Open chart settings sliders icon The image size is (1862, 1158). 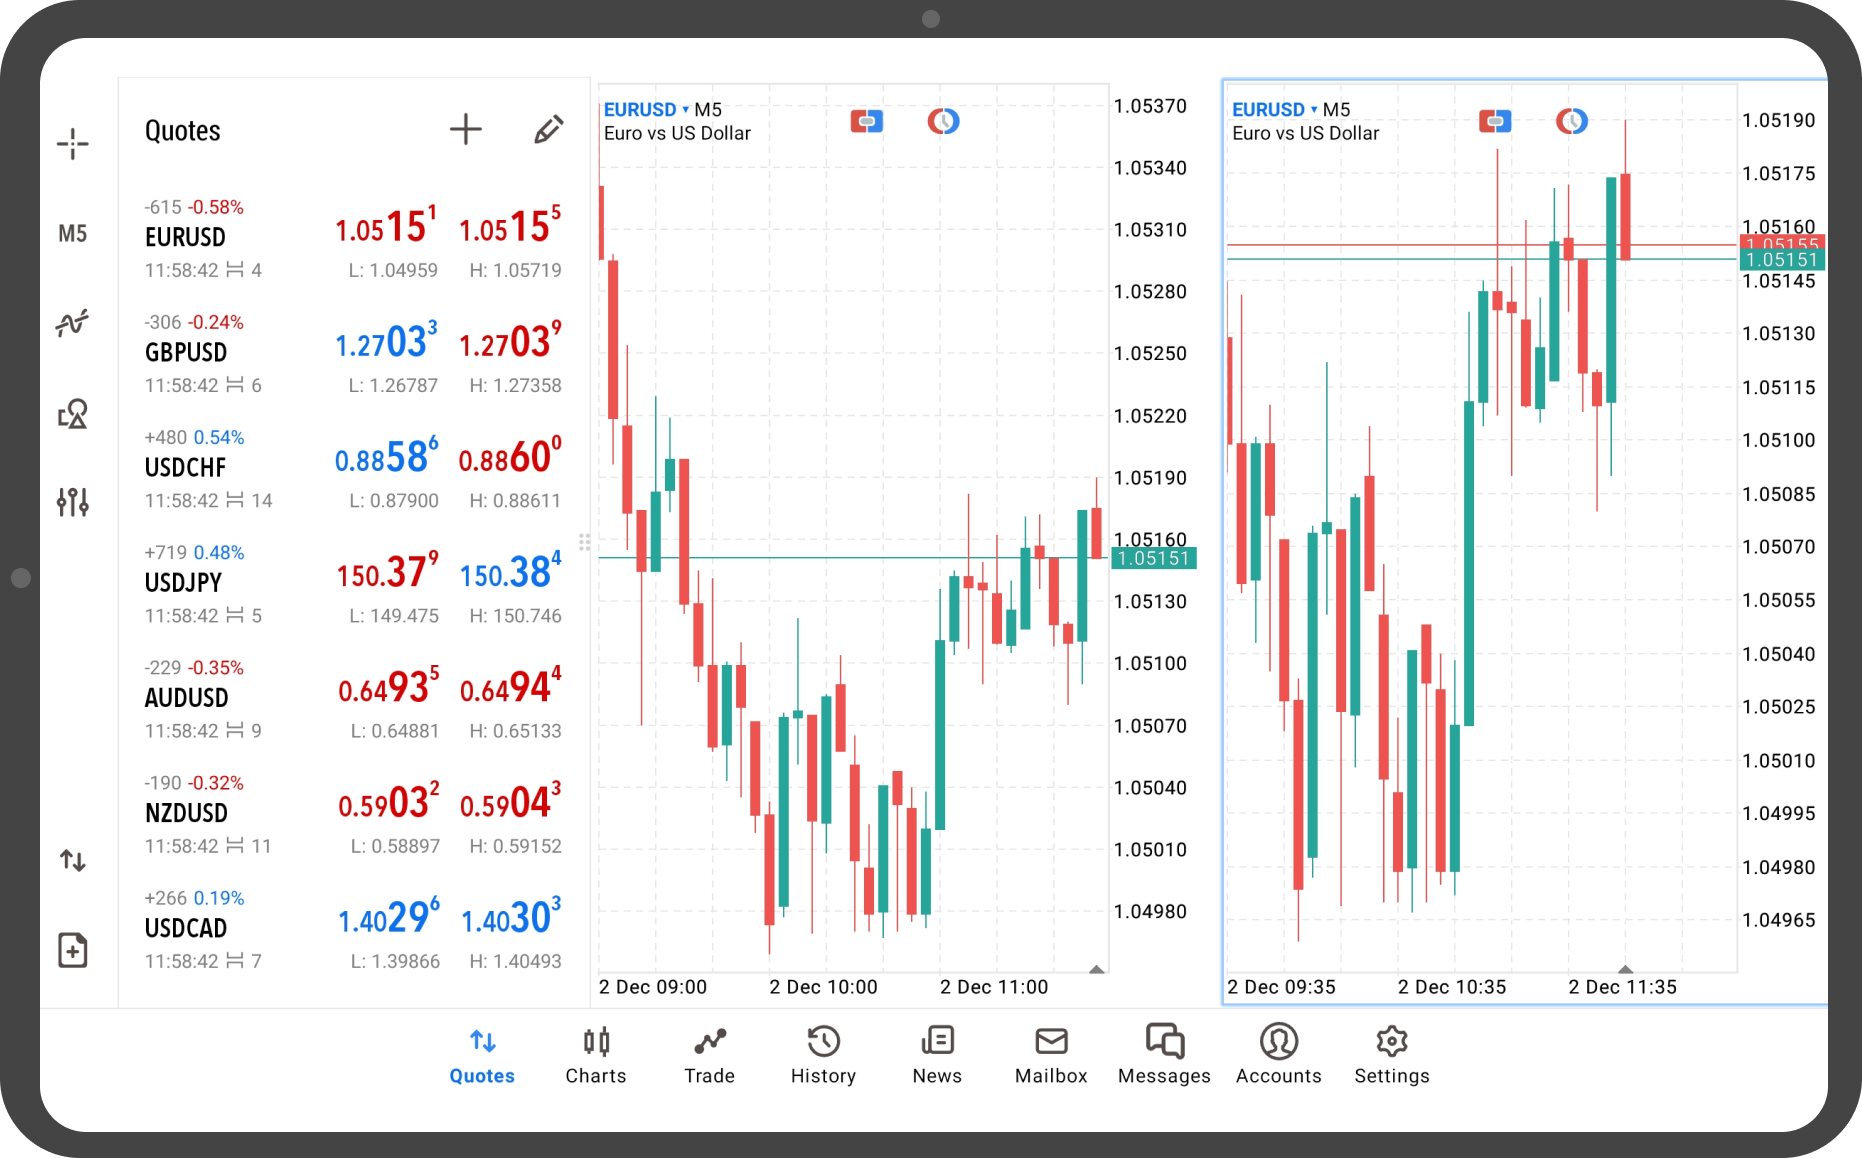(72, 501)
